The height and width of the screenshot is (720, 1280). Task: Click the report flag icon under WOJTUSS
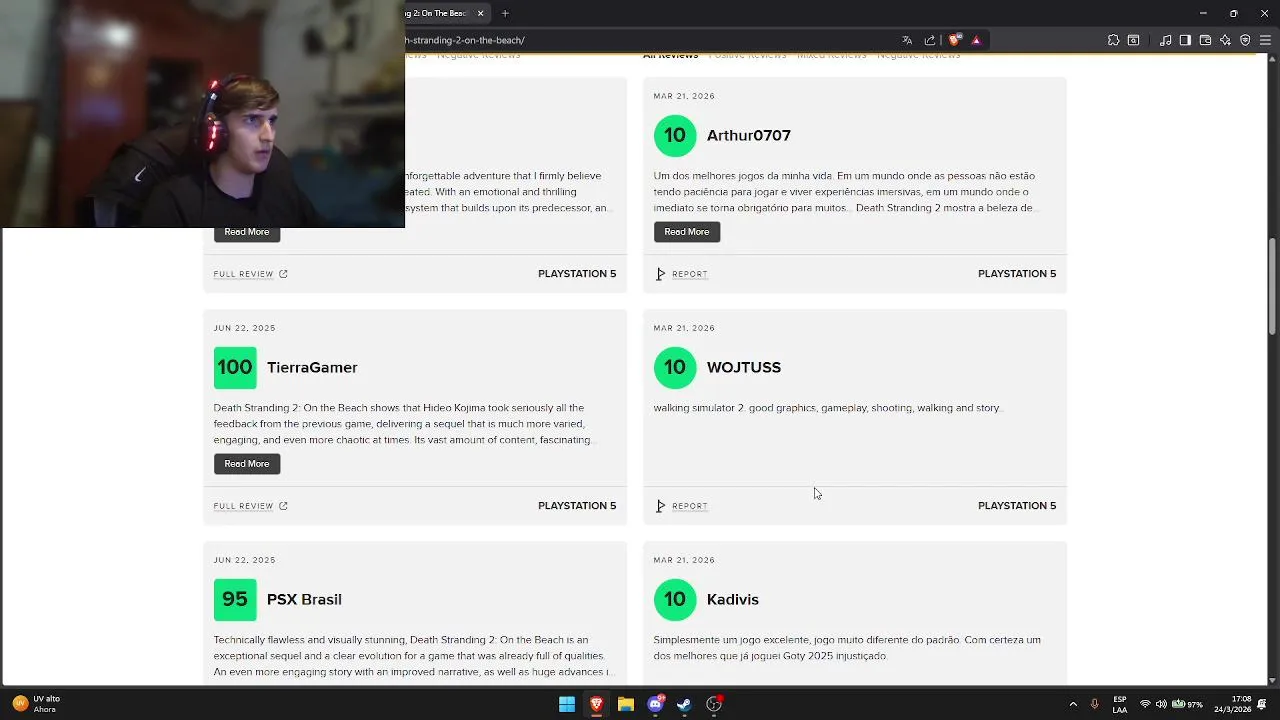660,506
